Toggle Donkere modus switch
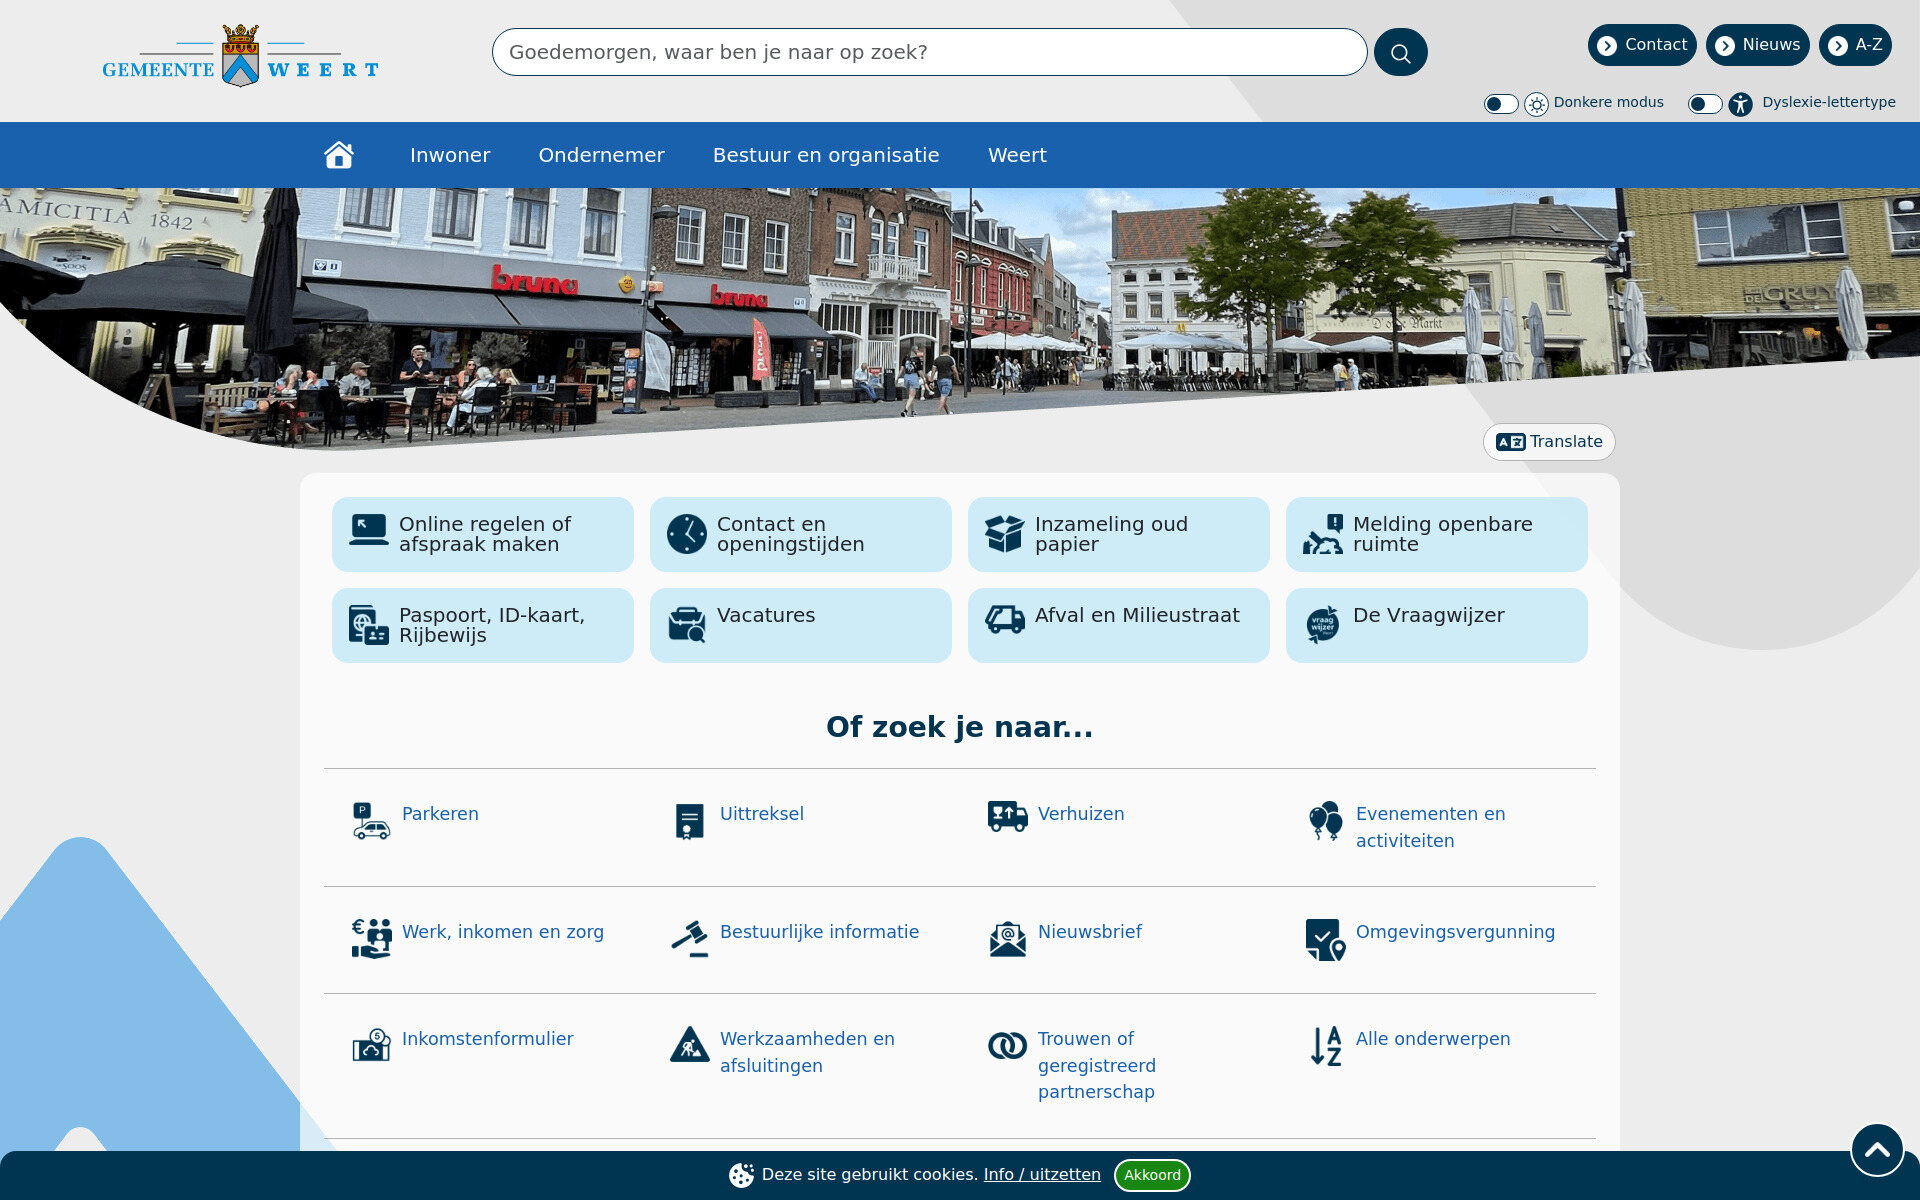This screenshot has height=1200, width=1920. coord(1501,104)
